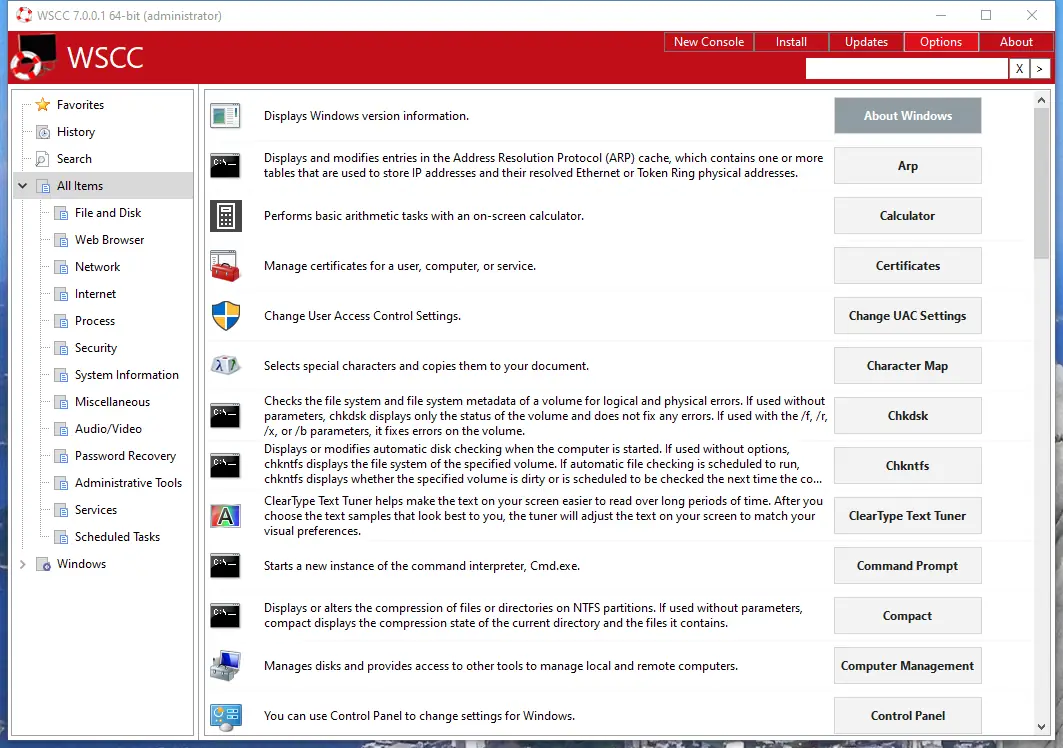Click the File and Disk page icon
Screen dimensions: 1063x748
tap(62, 214)
